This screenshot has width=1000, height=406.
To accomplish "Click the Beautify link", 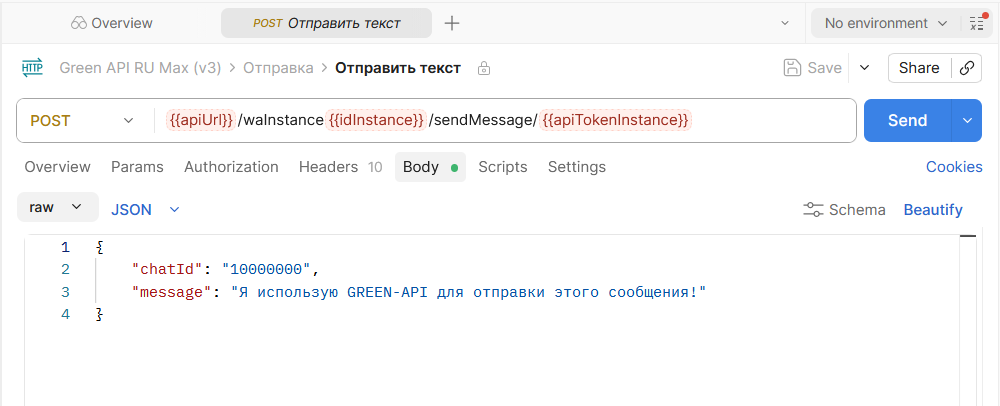I will (932, 210).
